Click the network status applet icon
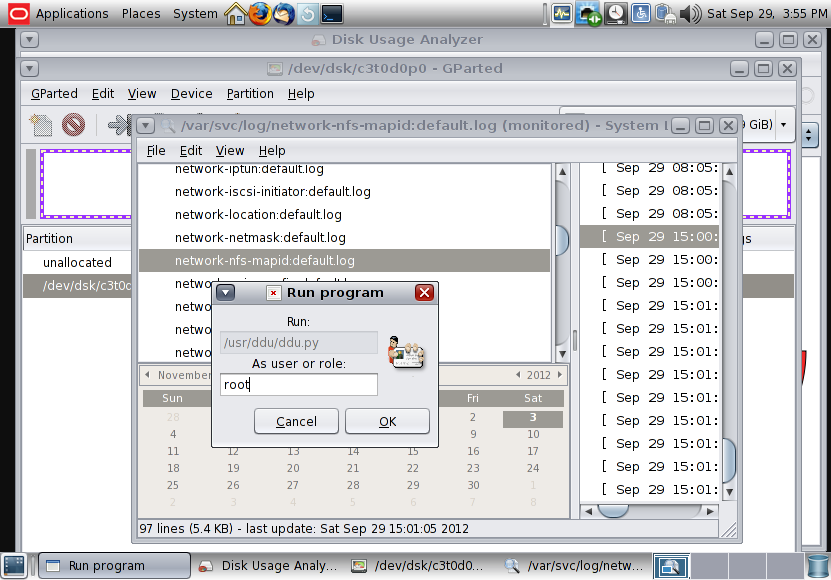The width and height of the screenshot is (831, 580). pyautogui.click(x=588, y=13)
